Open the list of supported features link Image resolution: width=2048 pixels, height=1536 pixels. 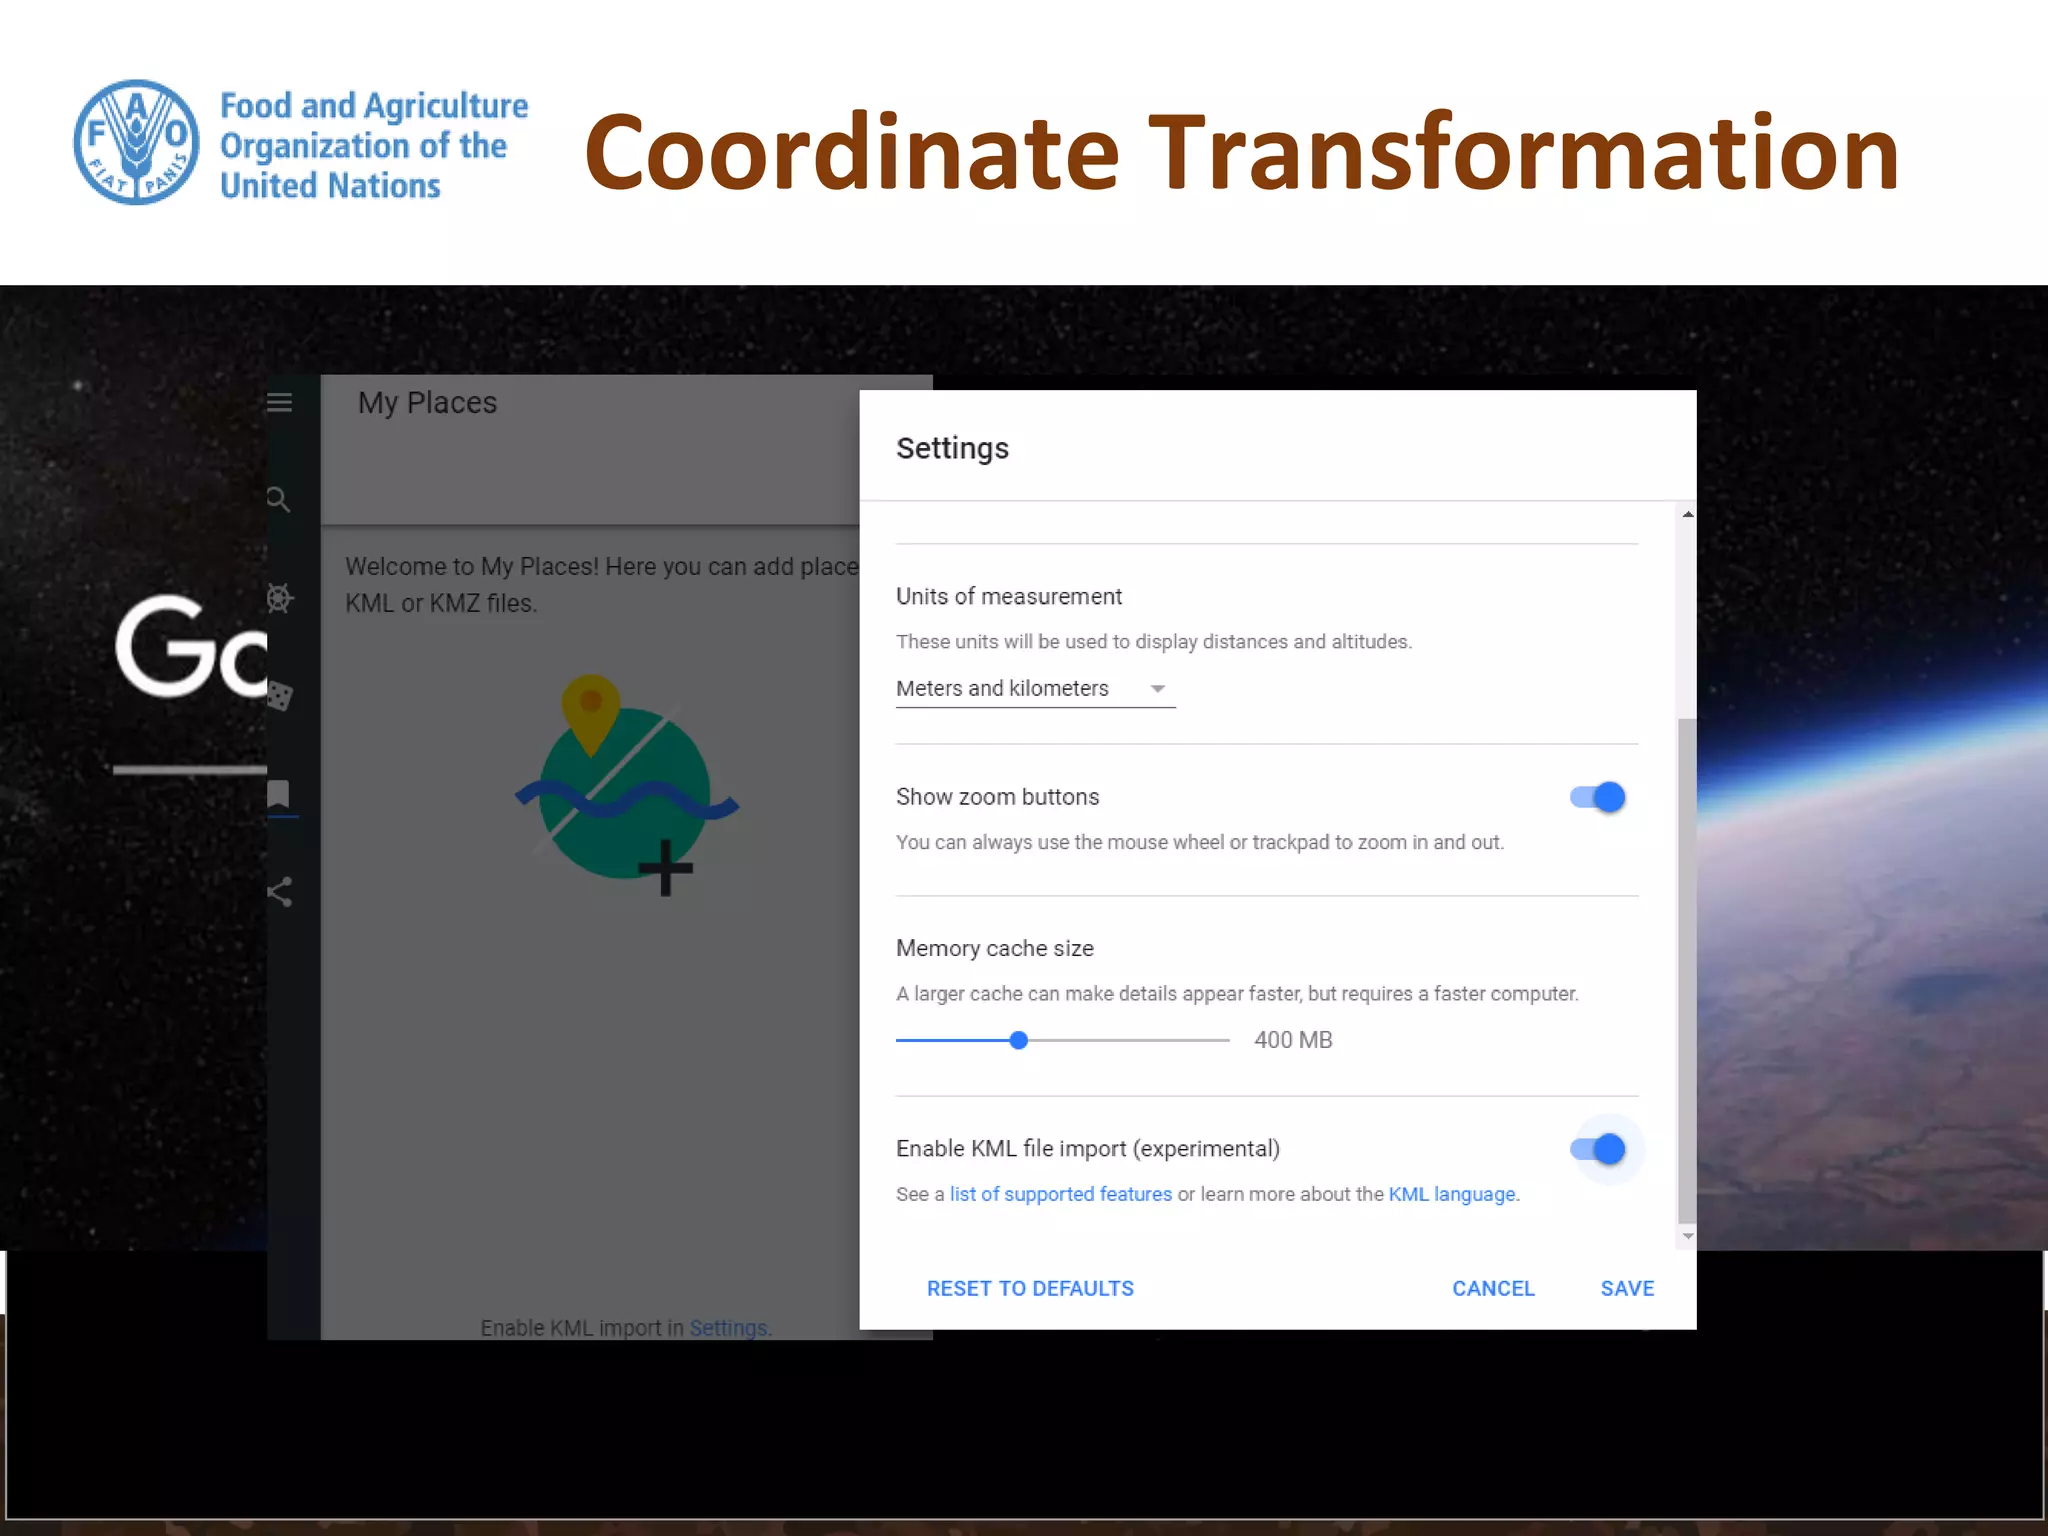pyautogui.click(x=1061, y=1194)
